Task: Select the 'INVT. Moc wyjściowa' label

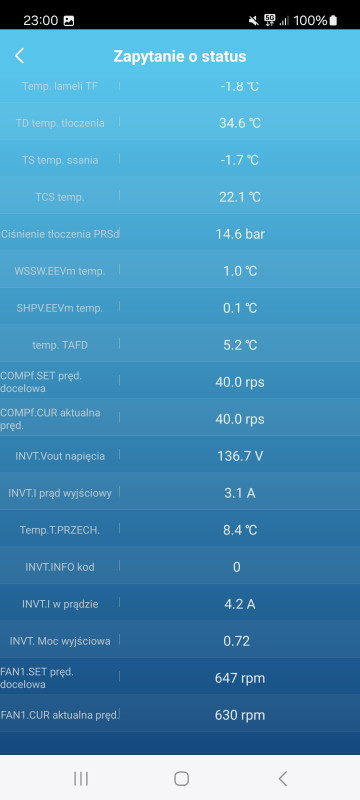Action: 60,641
